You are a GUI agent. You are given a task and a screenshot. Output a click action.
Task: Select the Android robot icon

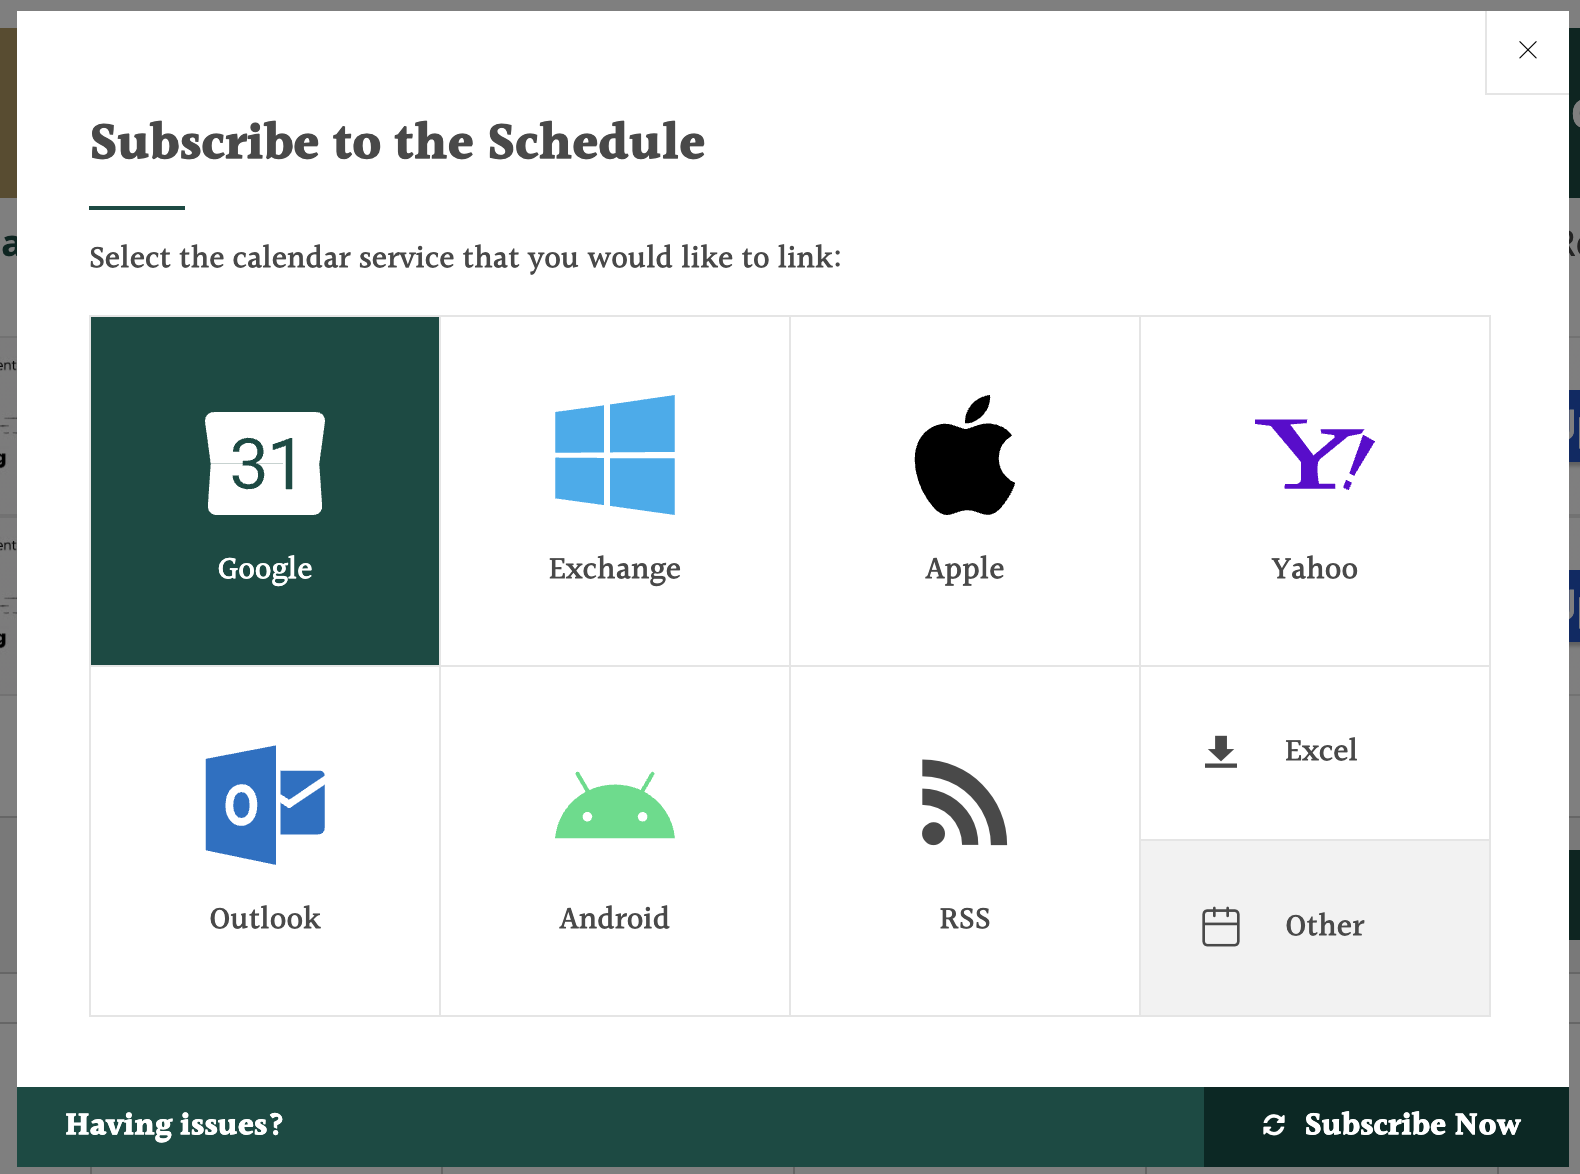click(x=615, y=805)
